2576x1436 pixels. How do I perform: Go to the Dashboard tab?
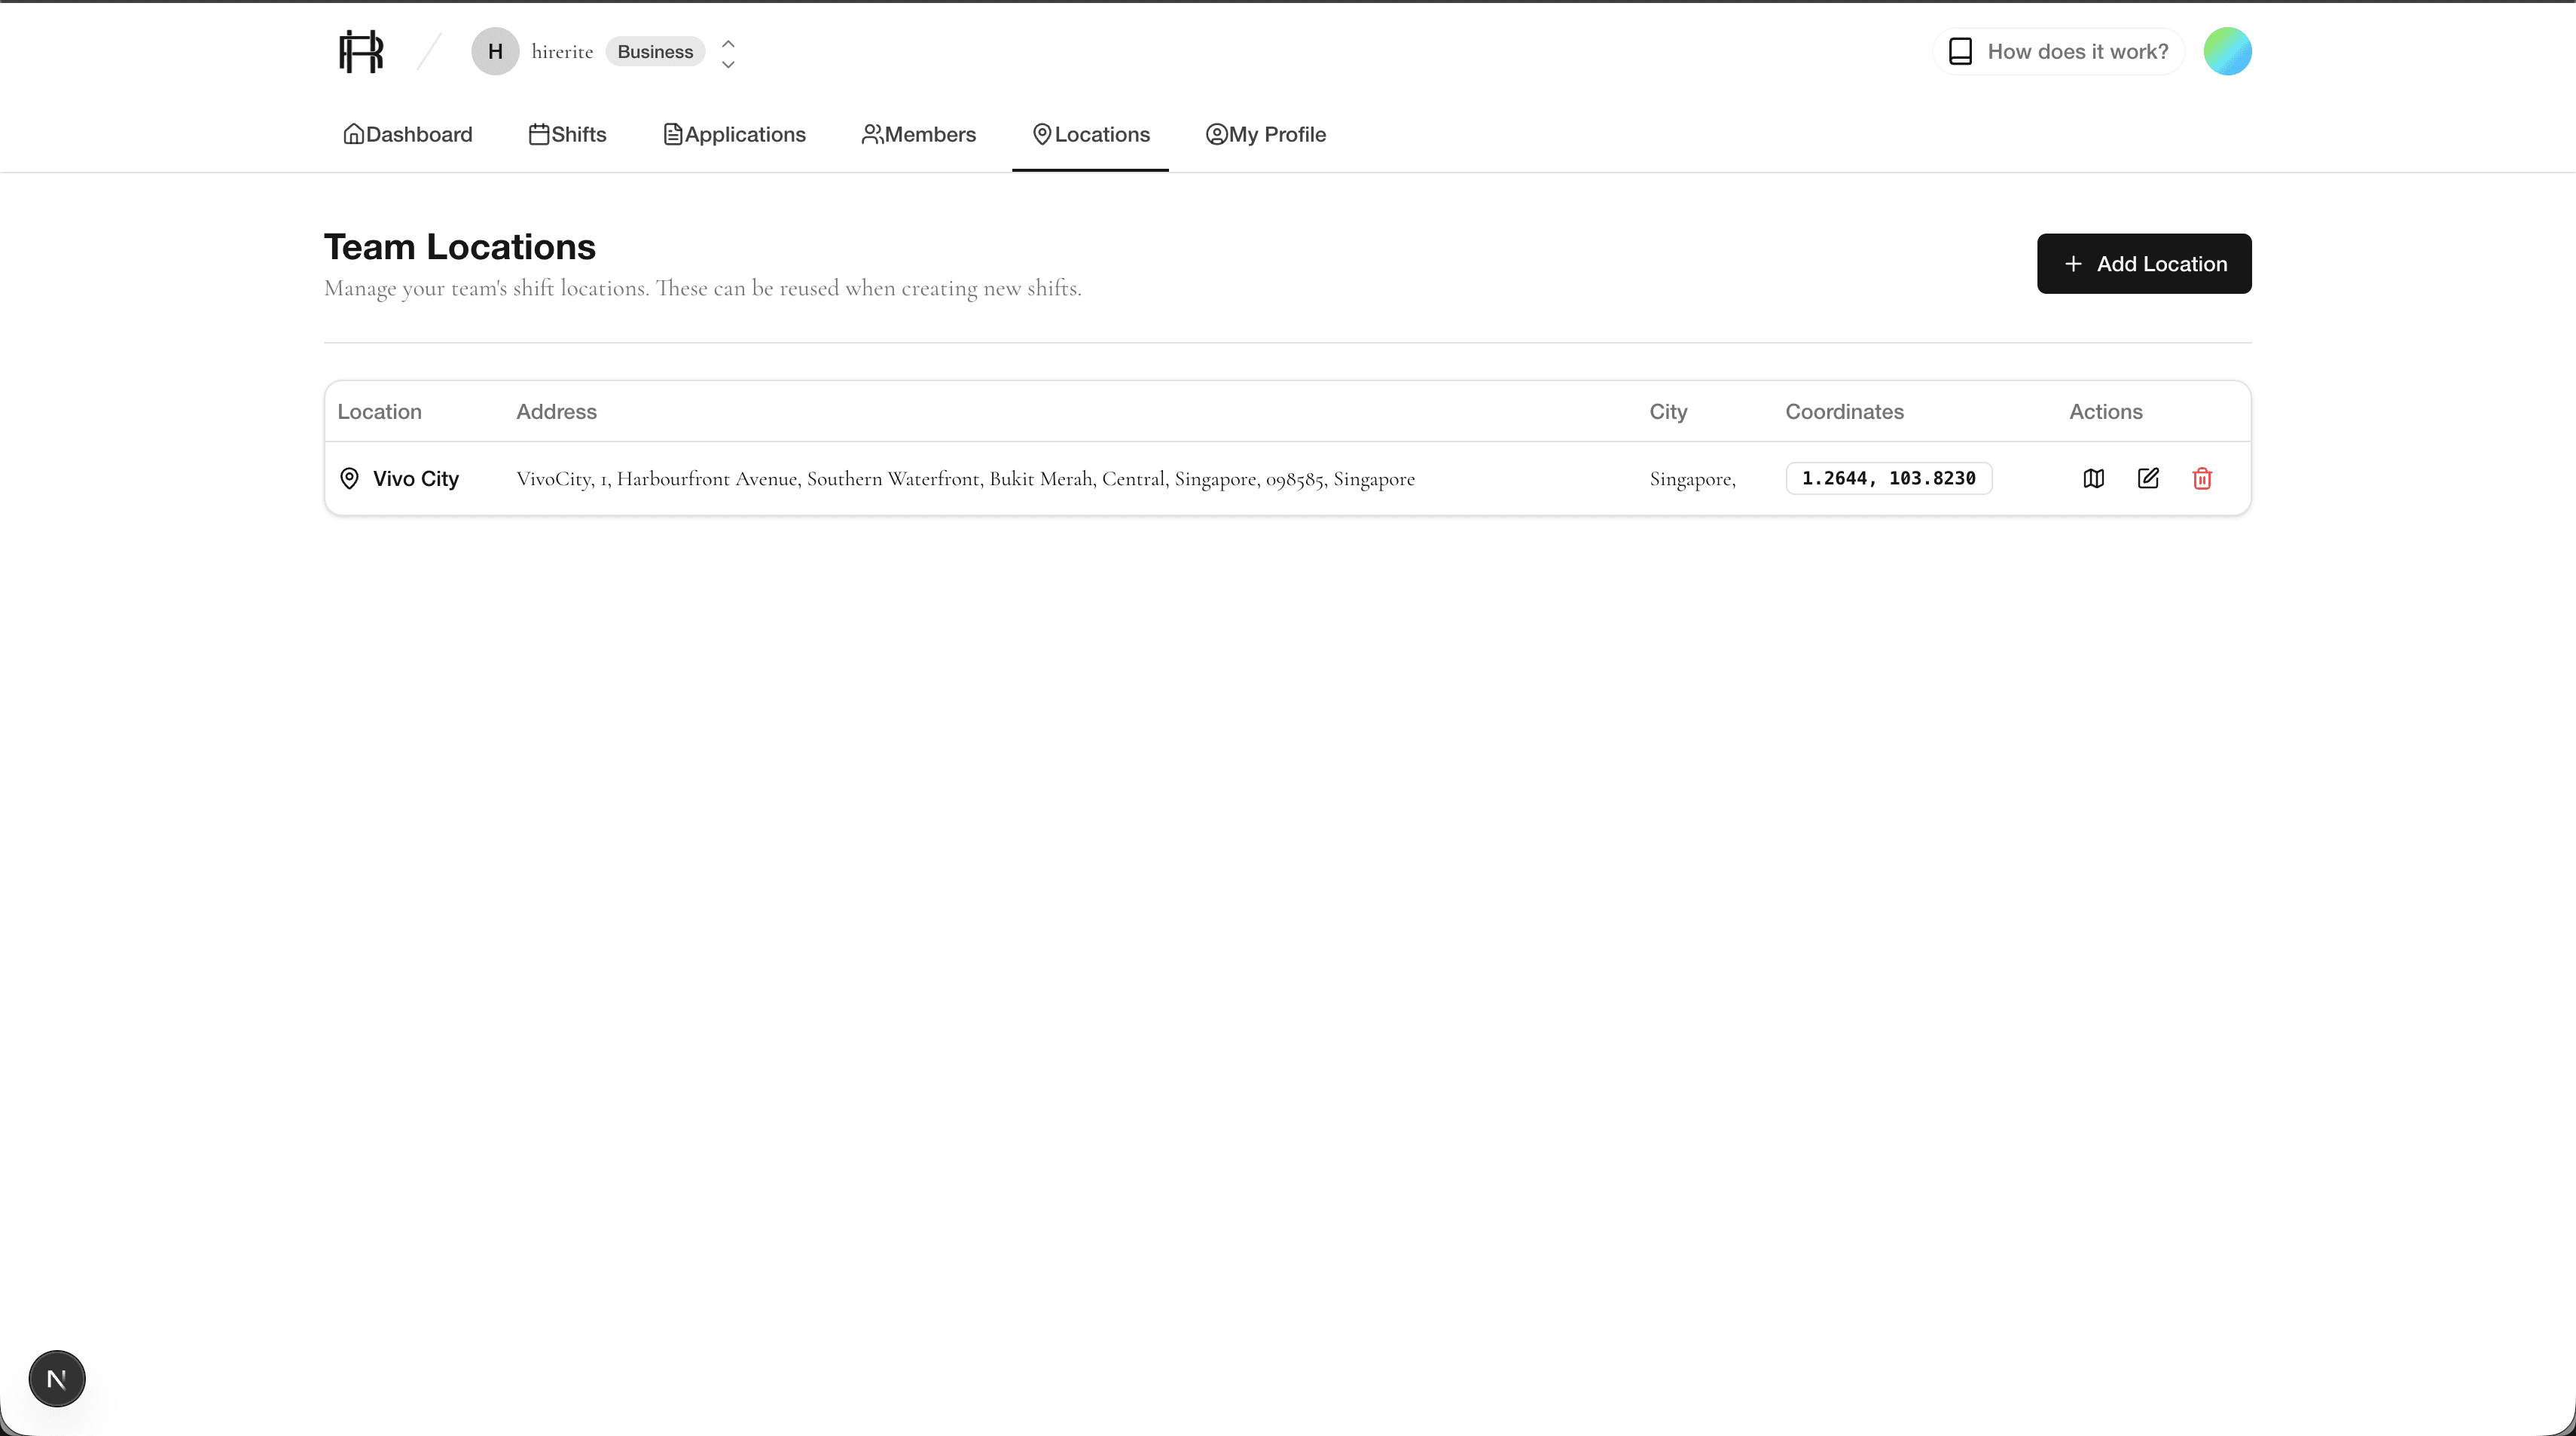(407, 134)
